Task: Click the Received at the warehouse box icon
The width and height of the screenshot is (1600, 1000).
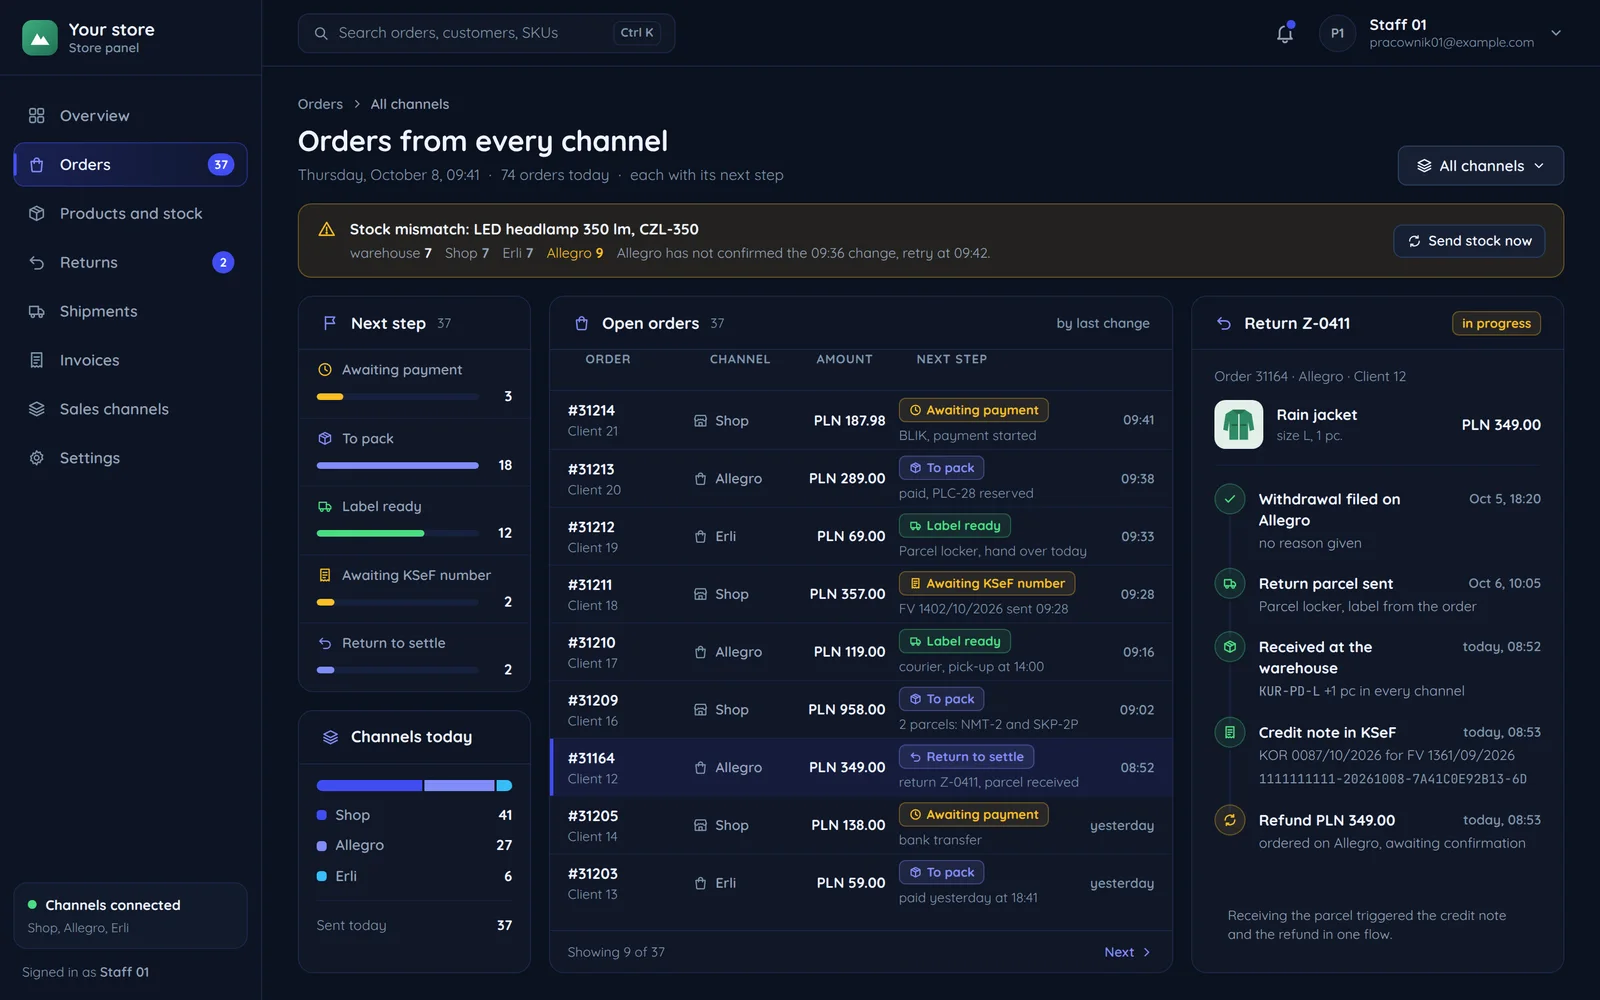Action: click(1230, 647)
